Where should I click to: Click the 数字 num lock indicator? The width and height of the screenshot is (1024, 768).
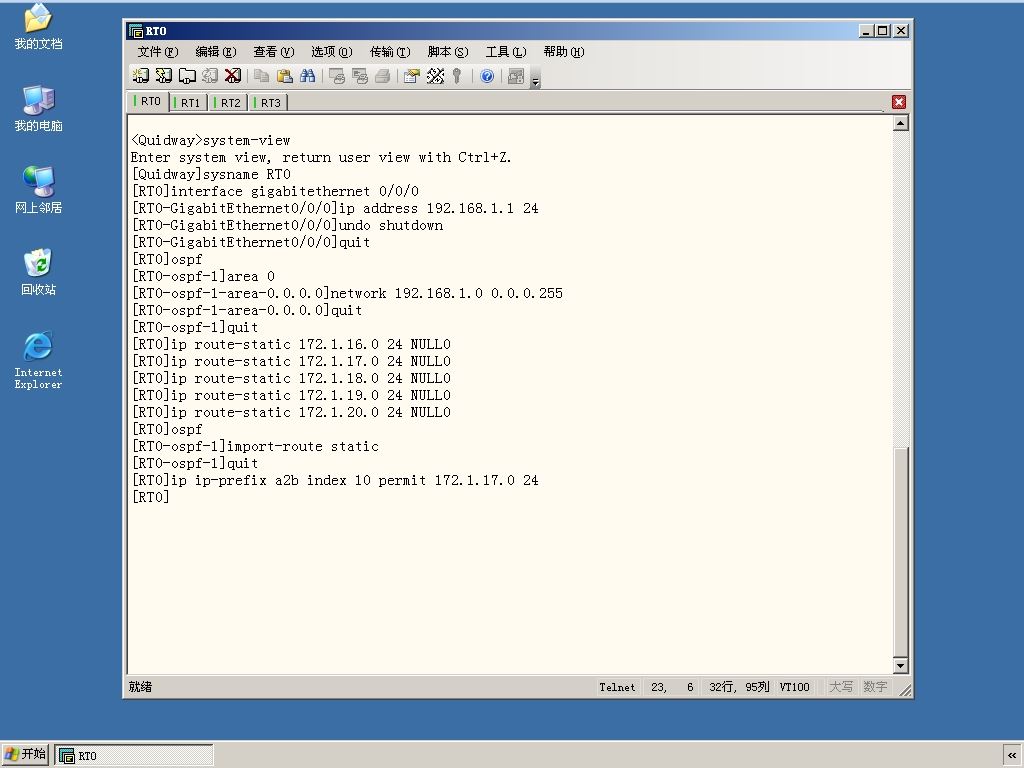pos(875,687)
